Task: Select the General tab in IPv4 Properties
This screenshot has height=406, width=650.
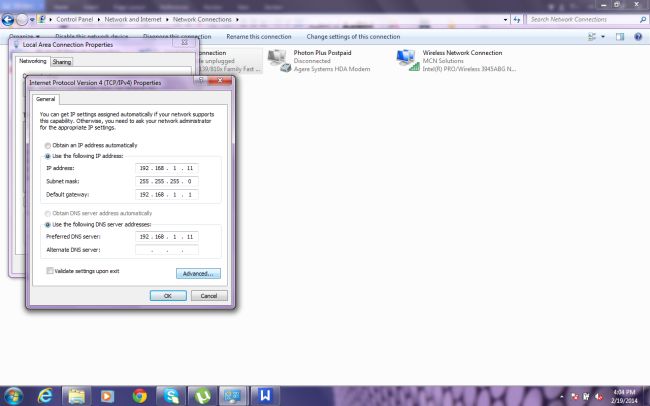Action: click(45, 99)
